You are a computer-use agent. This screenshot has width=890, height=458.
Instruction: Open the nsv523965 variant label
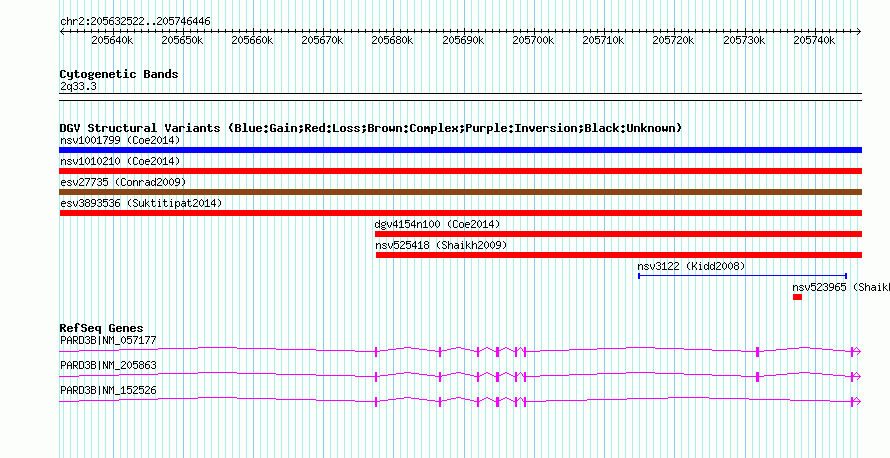coord(841,287)
